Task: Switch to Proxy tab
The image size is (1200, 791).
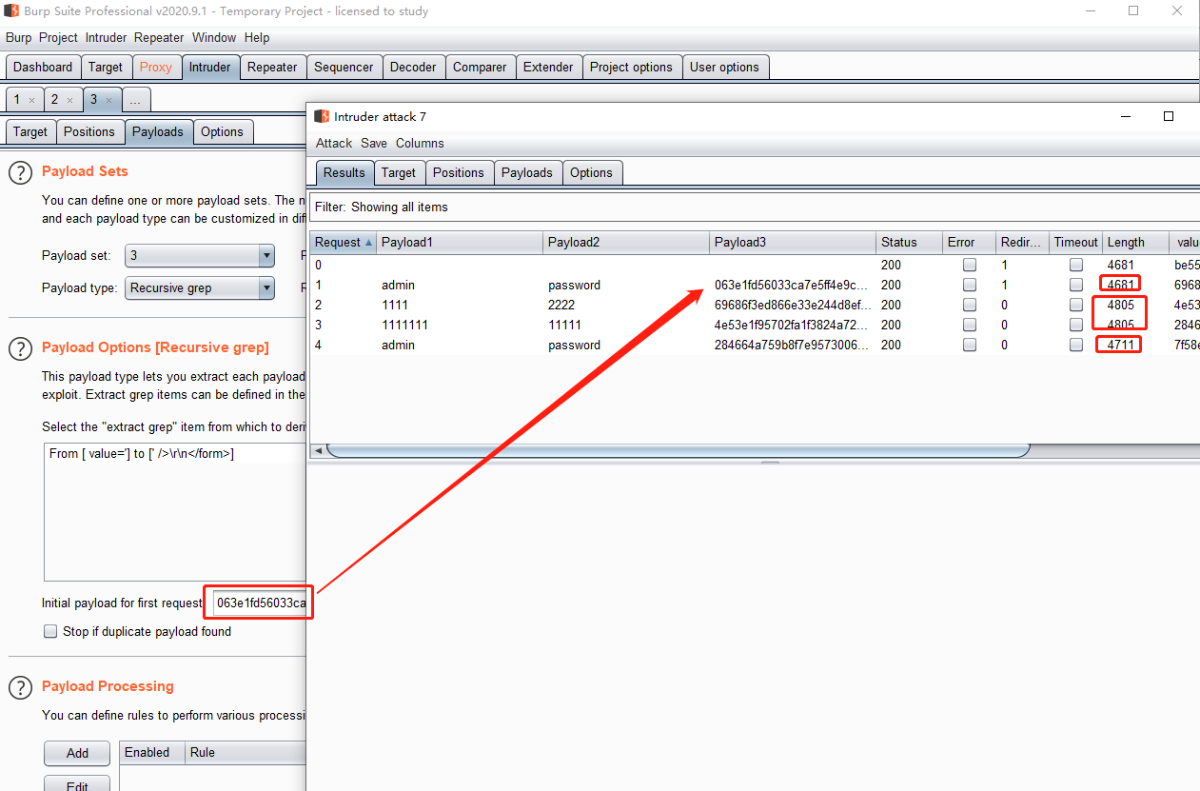Action: click(x=156, y=67)
